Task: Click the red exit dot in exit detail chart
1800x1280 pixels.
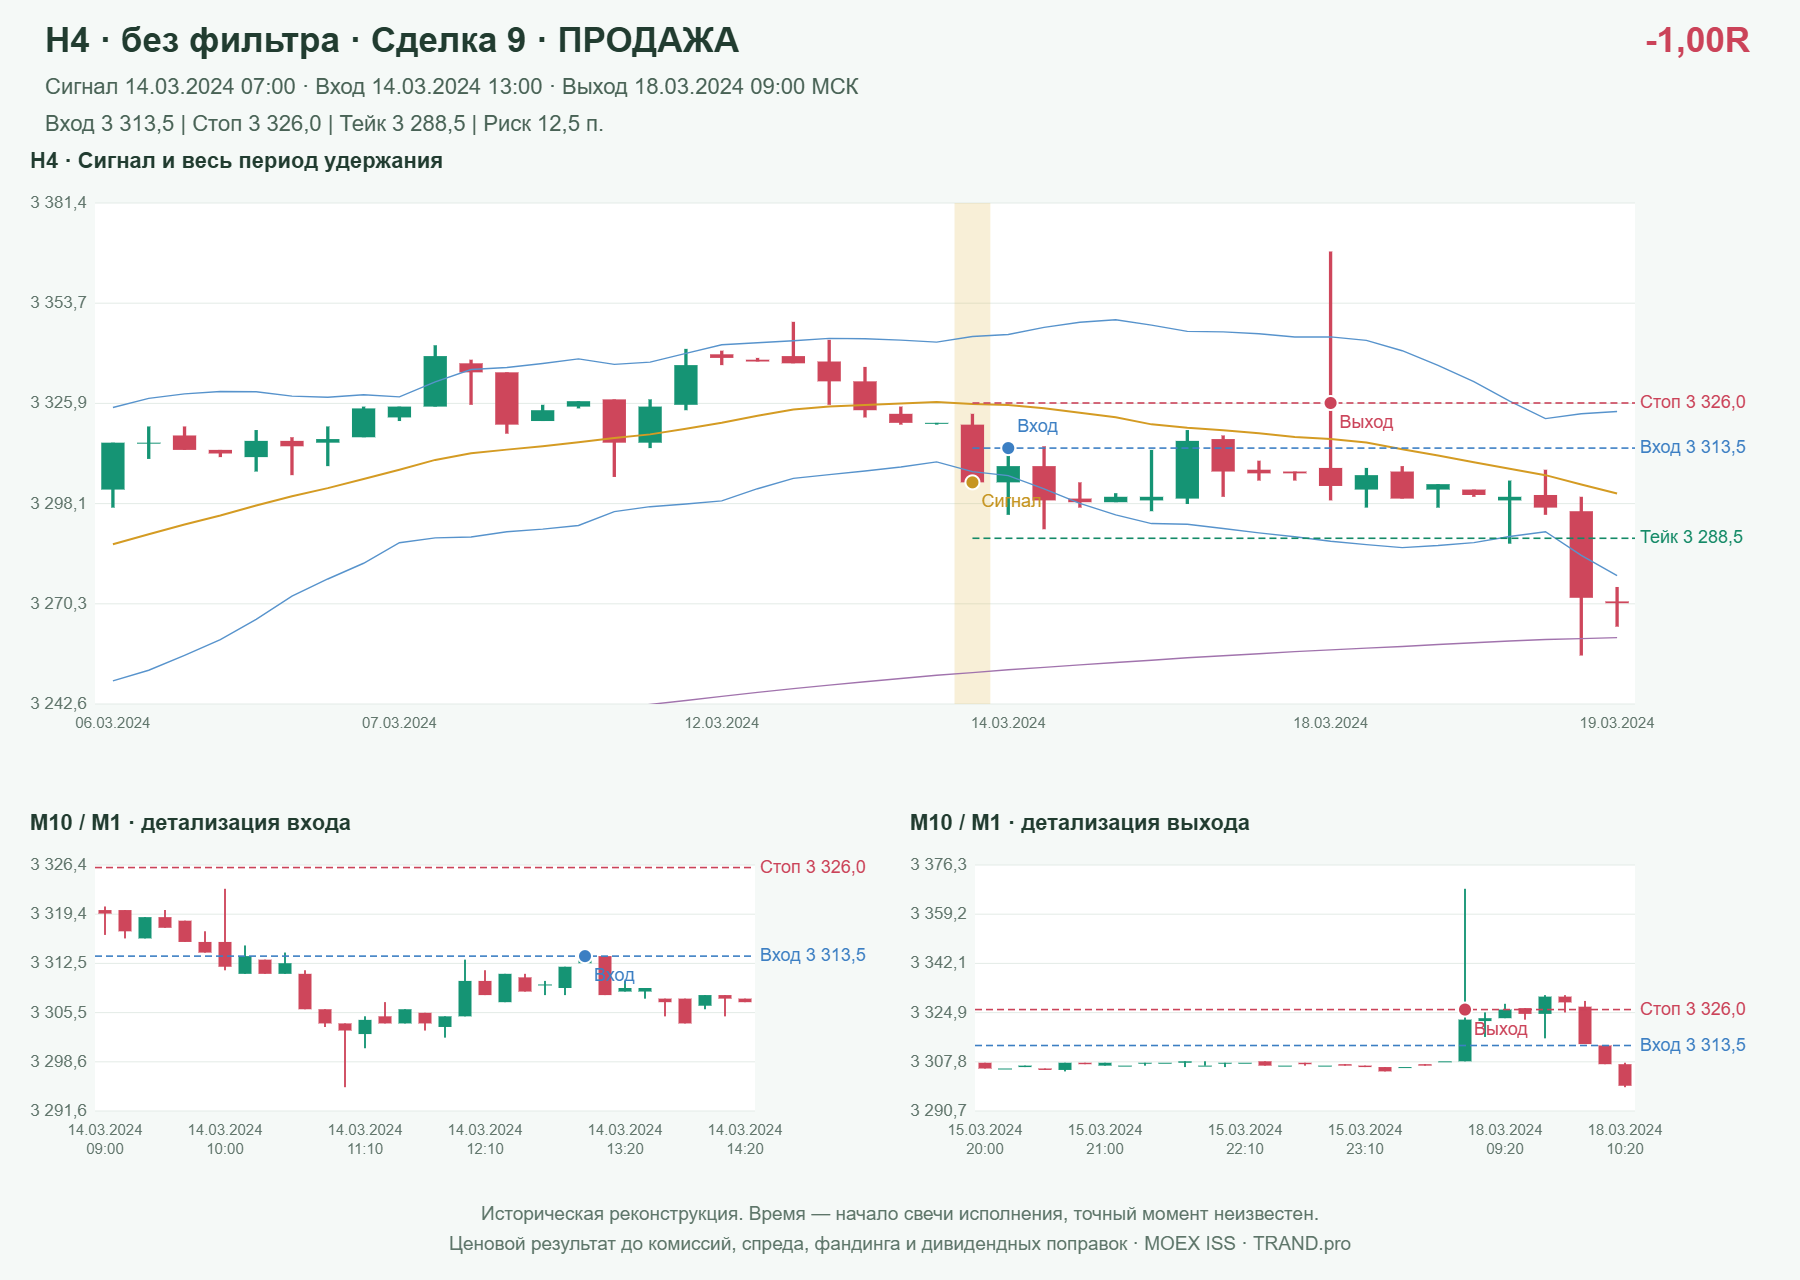Action: tap(1465, 1009)
